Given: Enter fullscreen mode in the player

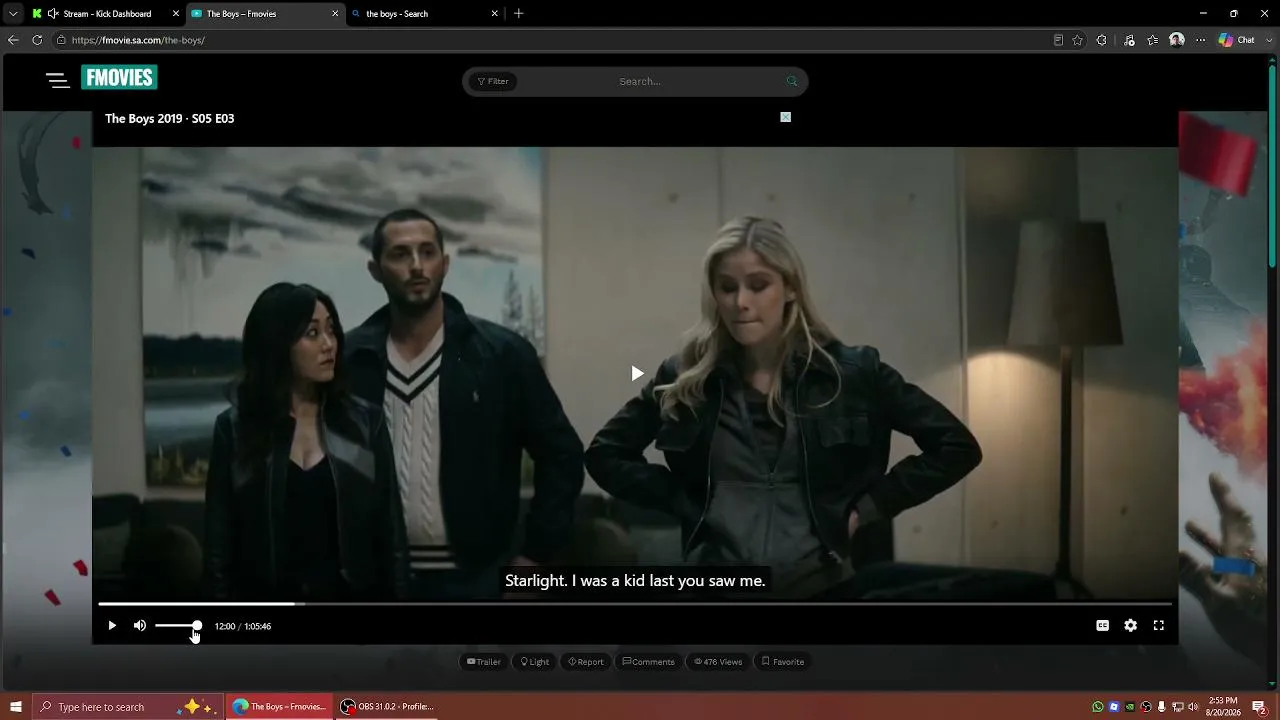Looking at the screenshot, I should (1158, 626).
